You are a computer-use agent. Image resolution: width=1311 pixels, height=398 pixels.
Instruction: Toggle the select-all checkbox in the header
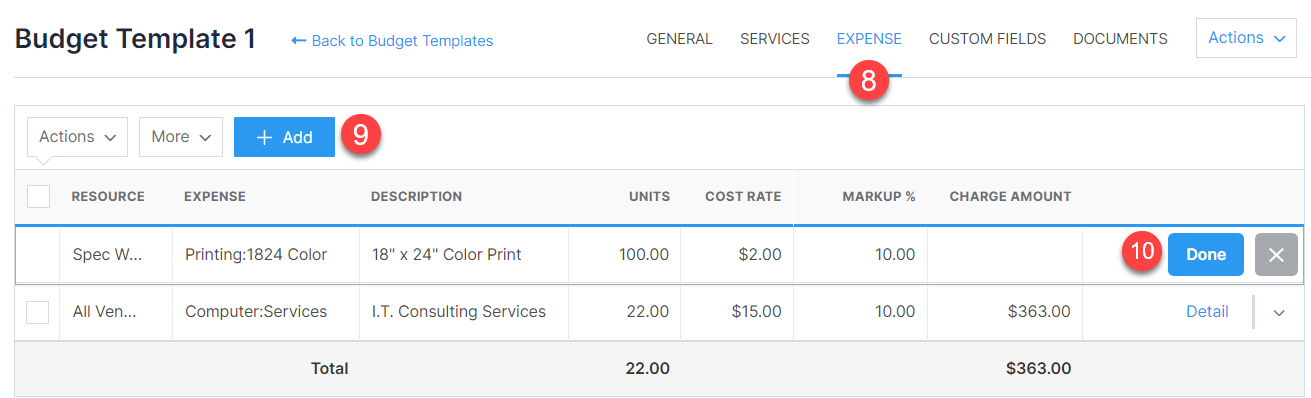point(38,196)
